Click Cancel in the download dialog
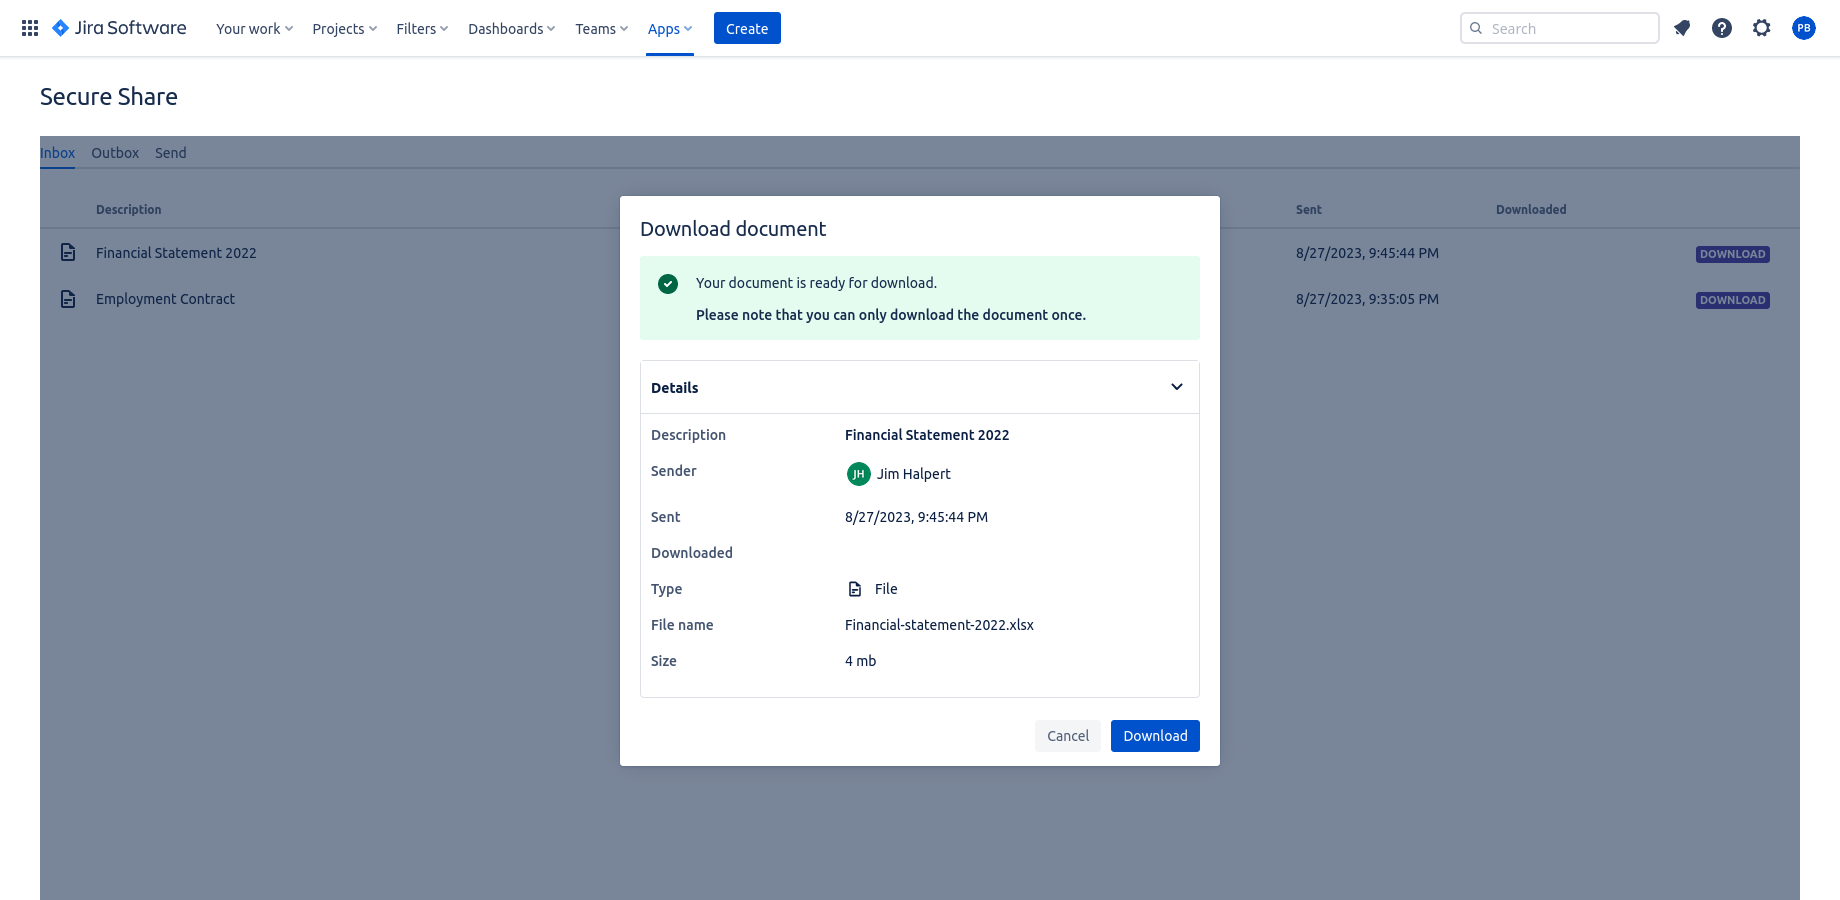Image resolution: width=1840 pixels, height=900 pixels. pyautogui.click(x=1068, y=736)
